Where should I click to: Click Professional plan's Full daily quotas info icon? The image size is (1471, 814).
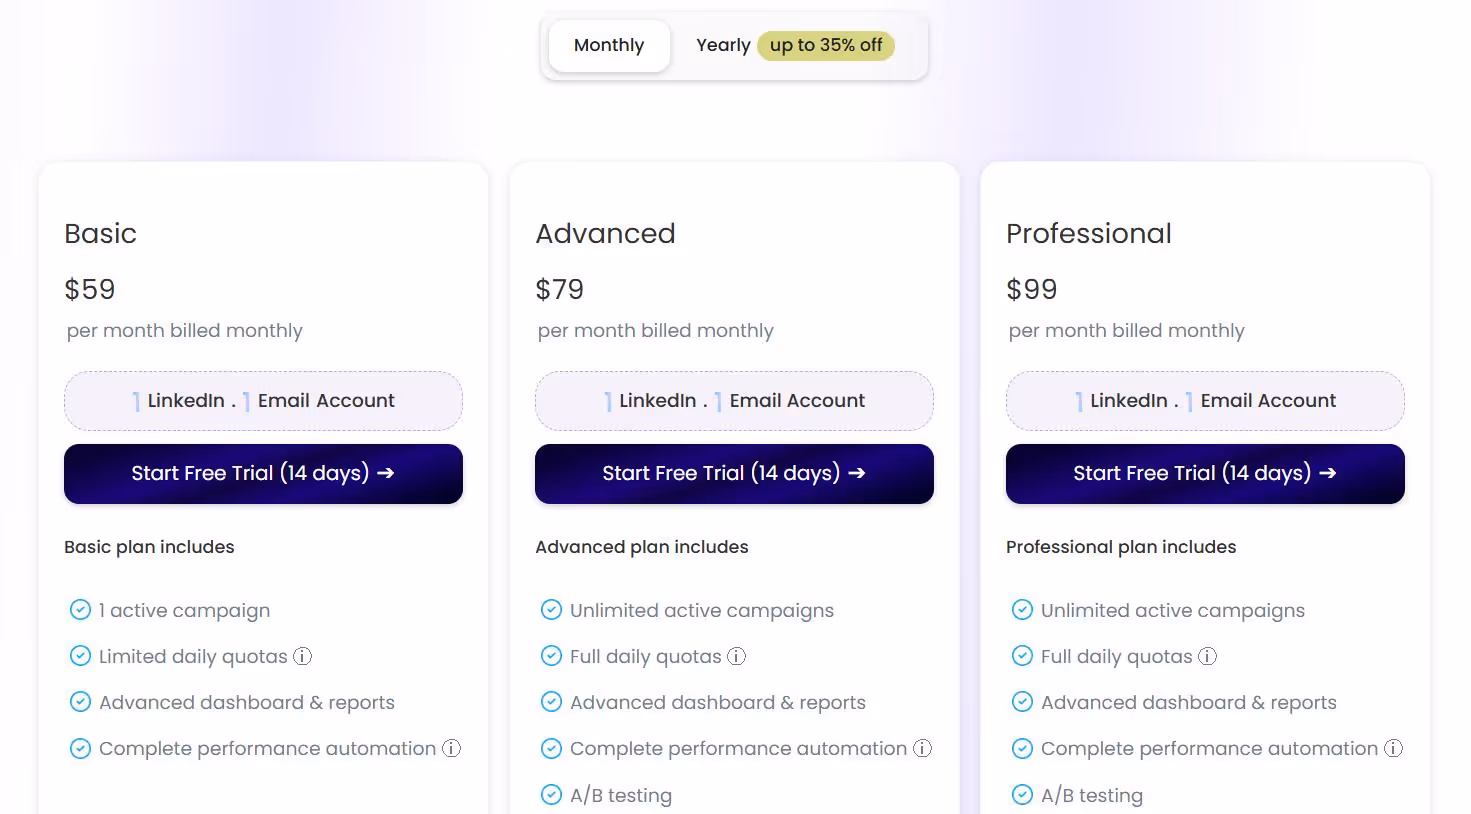[x=1208, y=656]
